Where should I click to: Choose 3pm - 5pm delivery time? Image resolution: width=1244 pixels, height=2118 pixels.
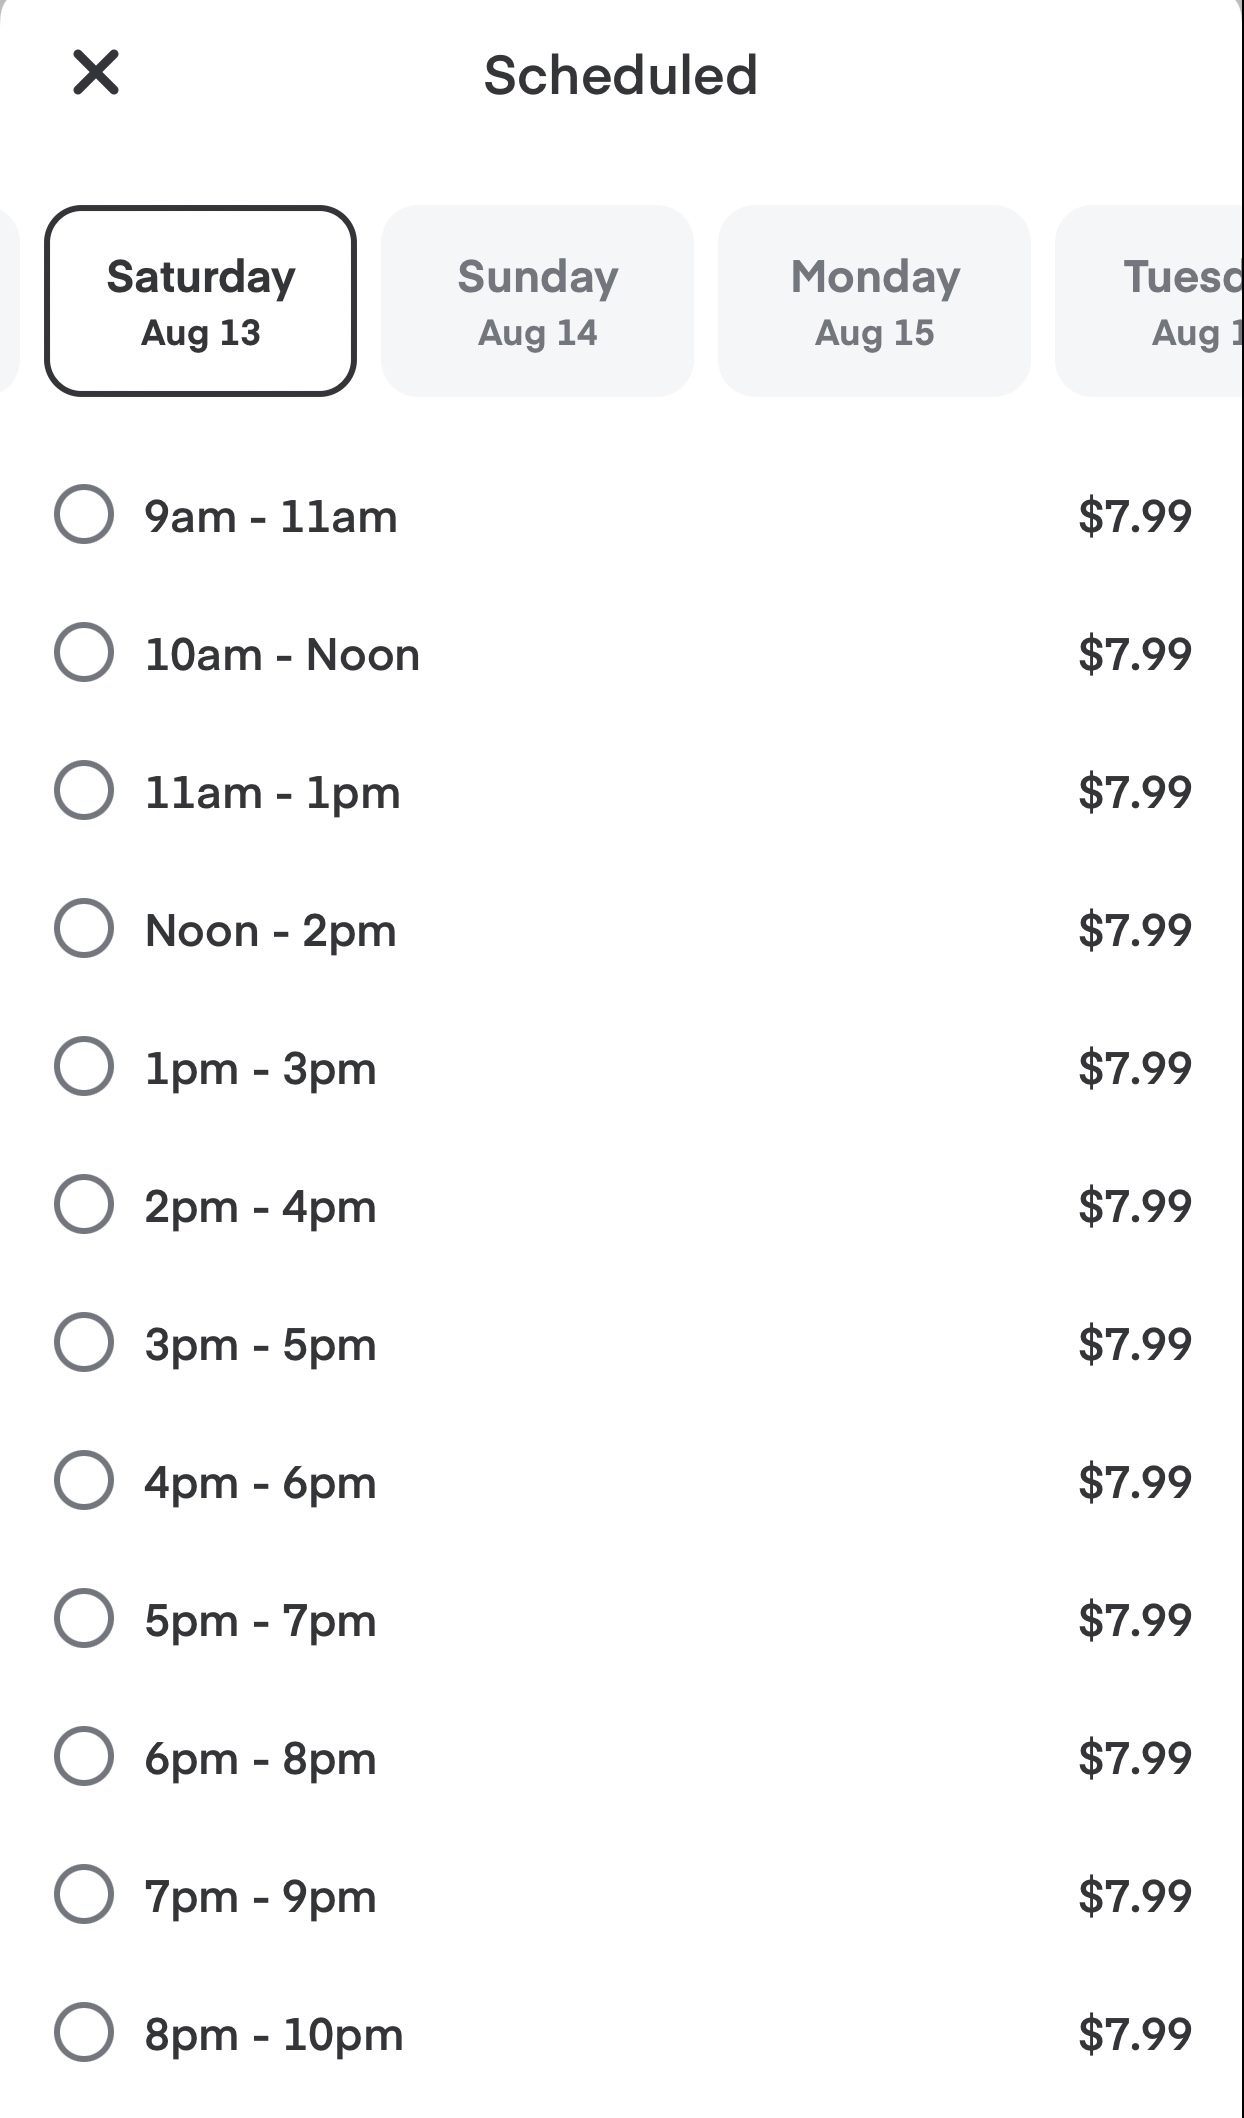point(84,1343)
